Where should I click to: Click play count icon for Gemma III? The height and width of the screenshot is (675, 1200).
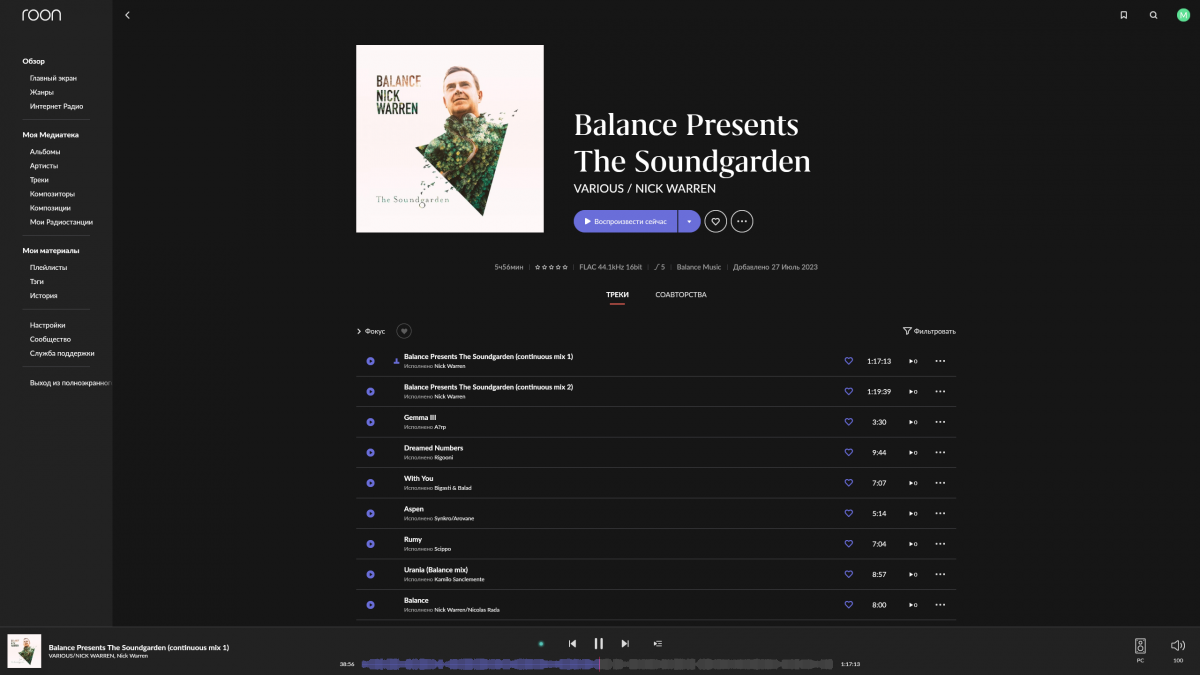pos(913,422)
